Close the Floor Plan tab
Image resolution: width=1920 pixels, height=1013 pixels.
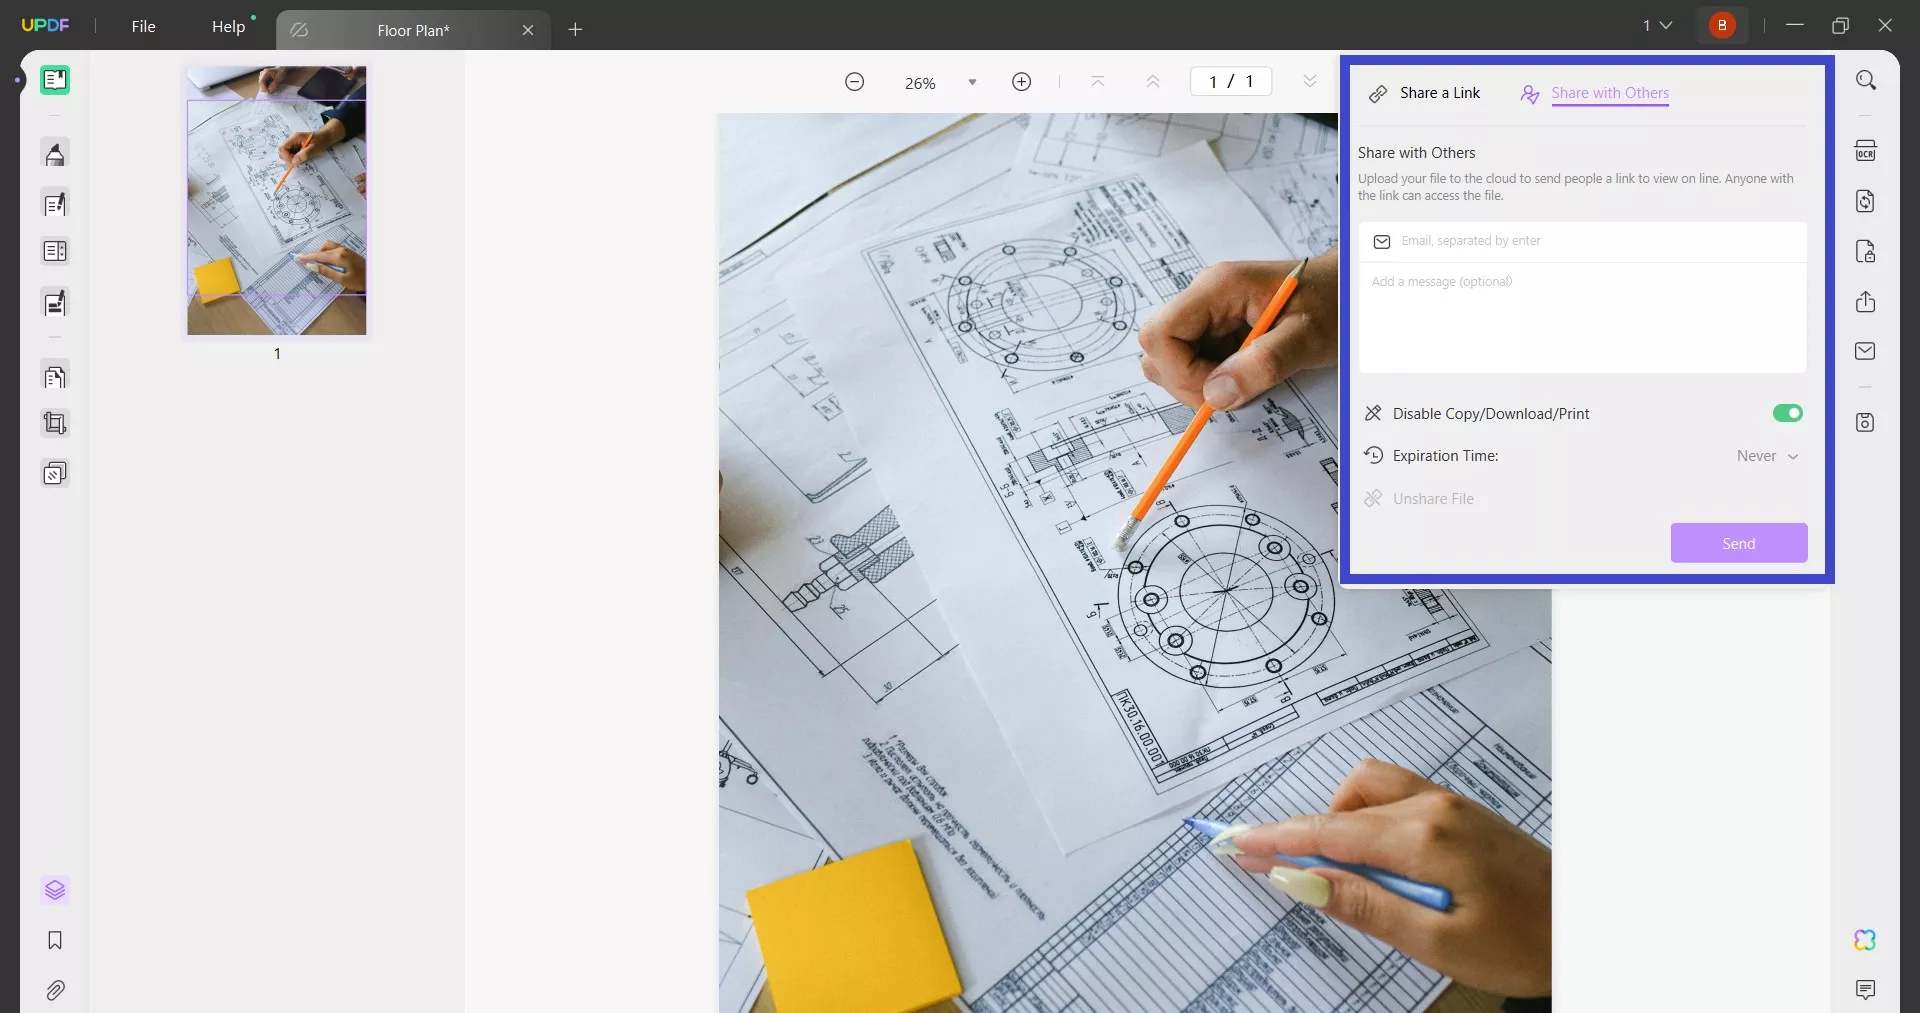coord(528,30)
